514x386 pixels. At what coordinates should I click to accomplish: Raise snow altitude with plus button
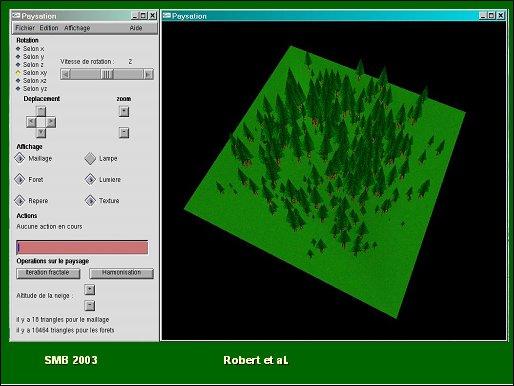click(90, 289)
